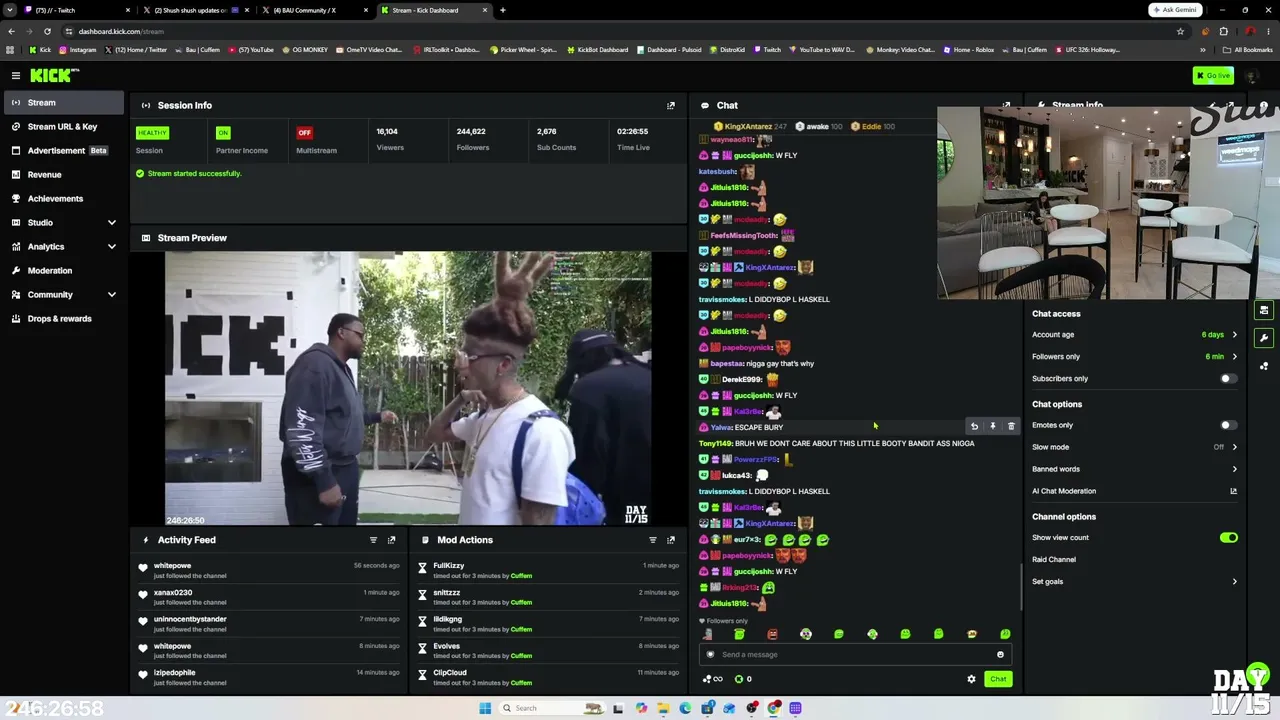Viewport: 1280px width, 720px height.
Task: Turn off Show view count
Action: (x=1228, y=538)
